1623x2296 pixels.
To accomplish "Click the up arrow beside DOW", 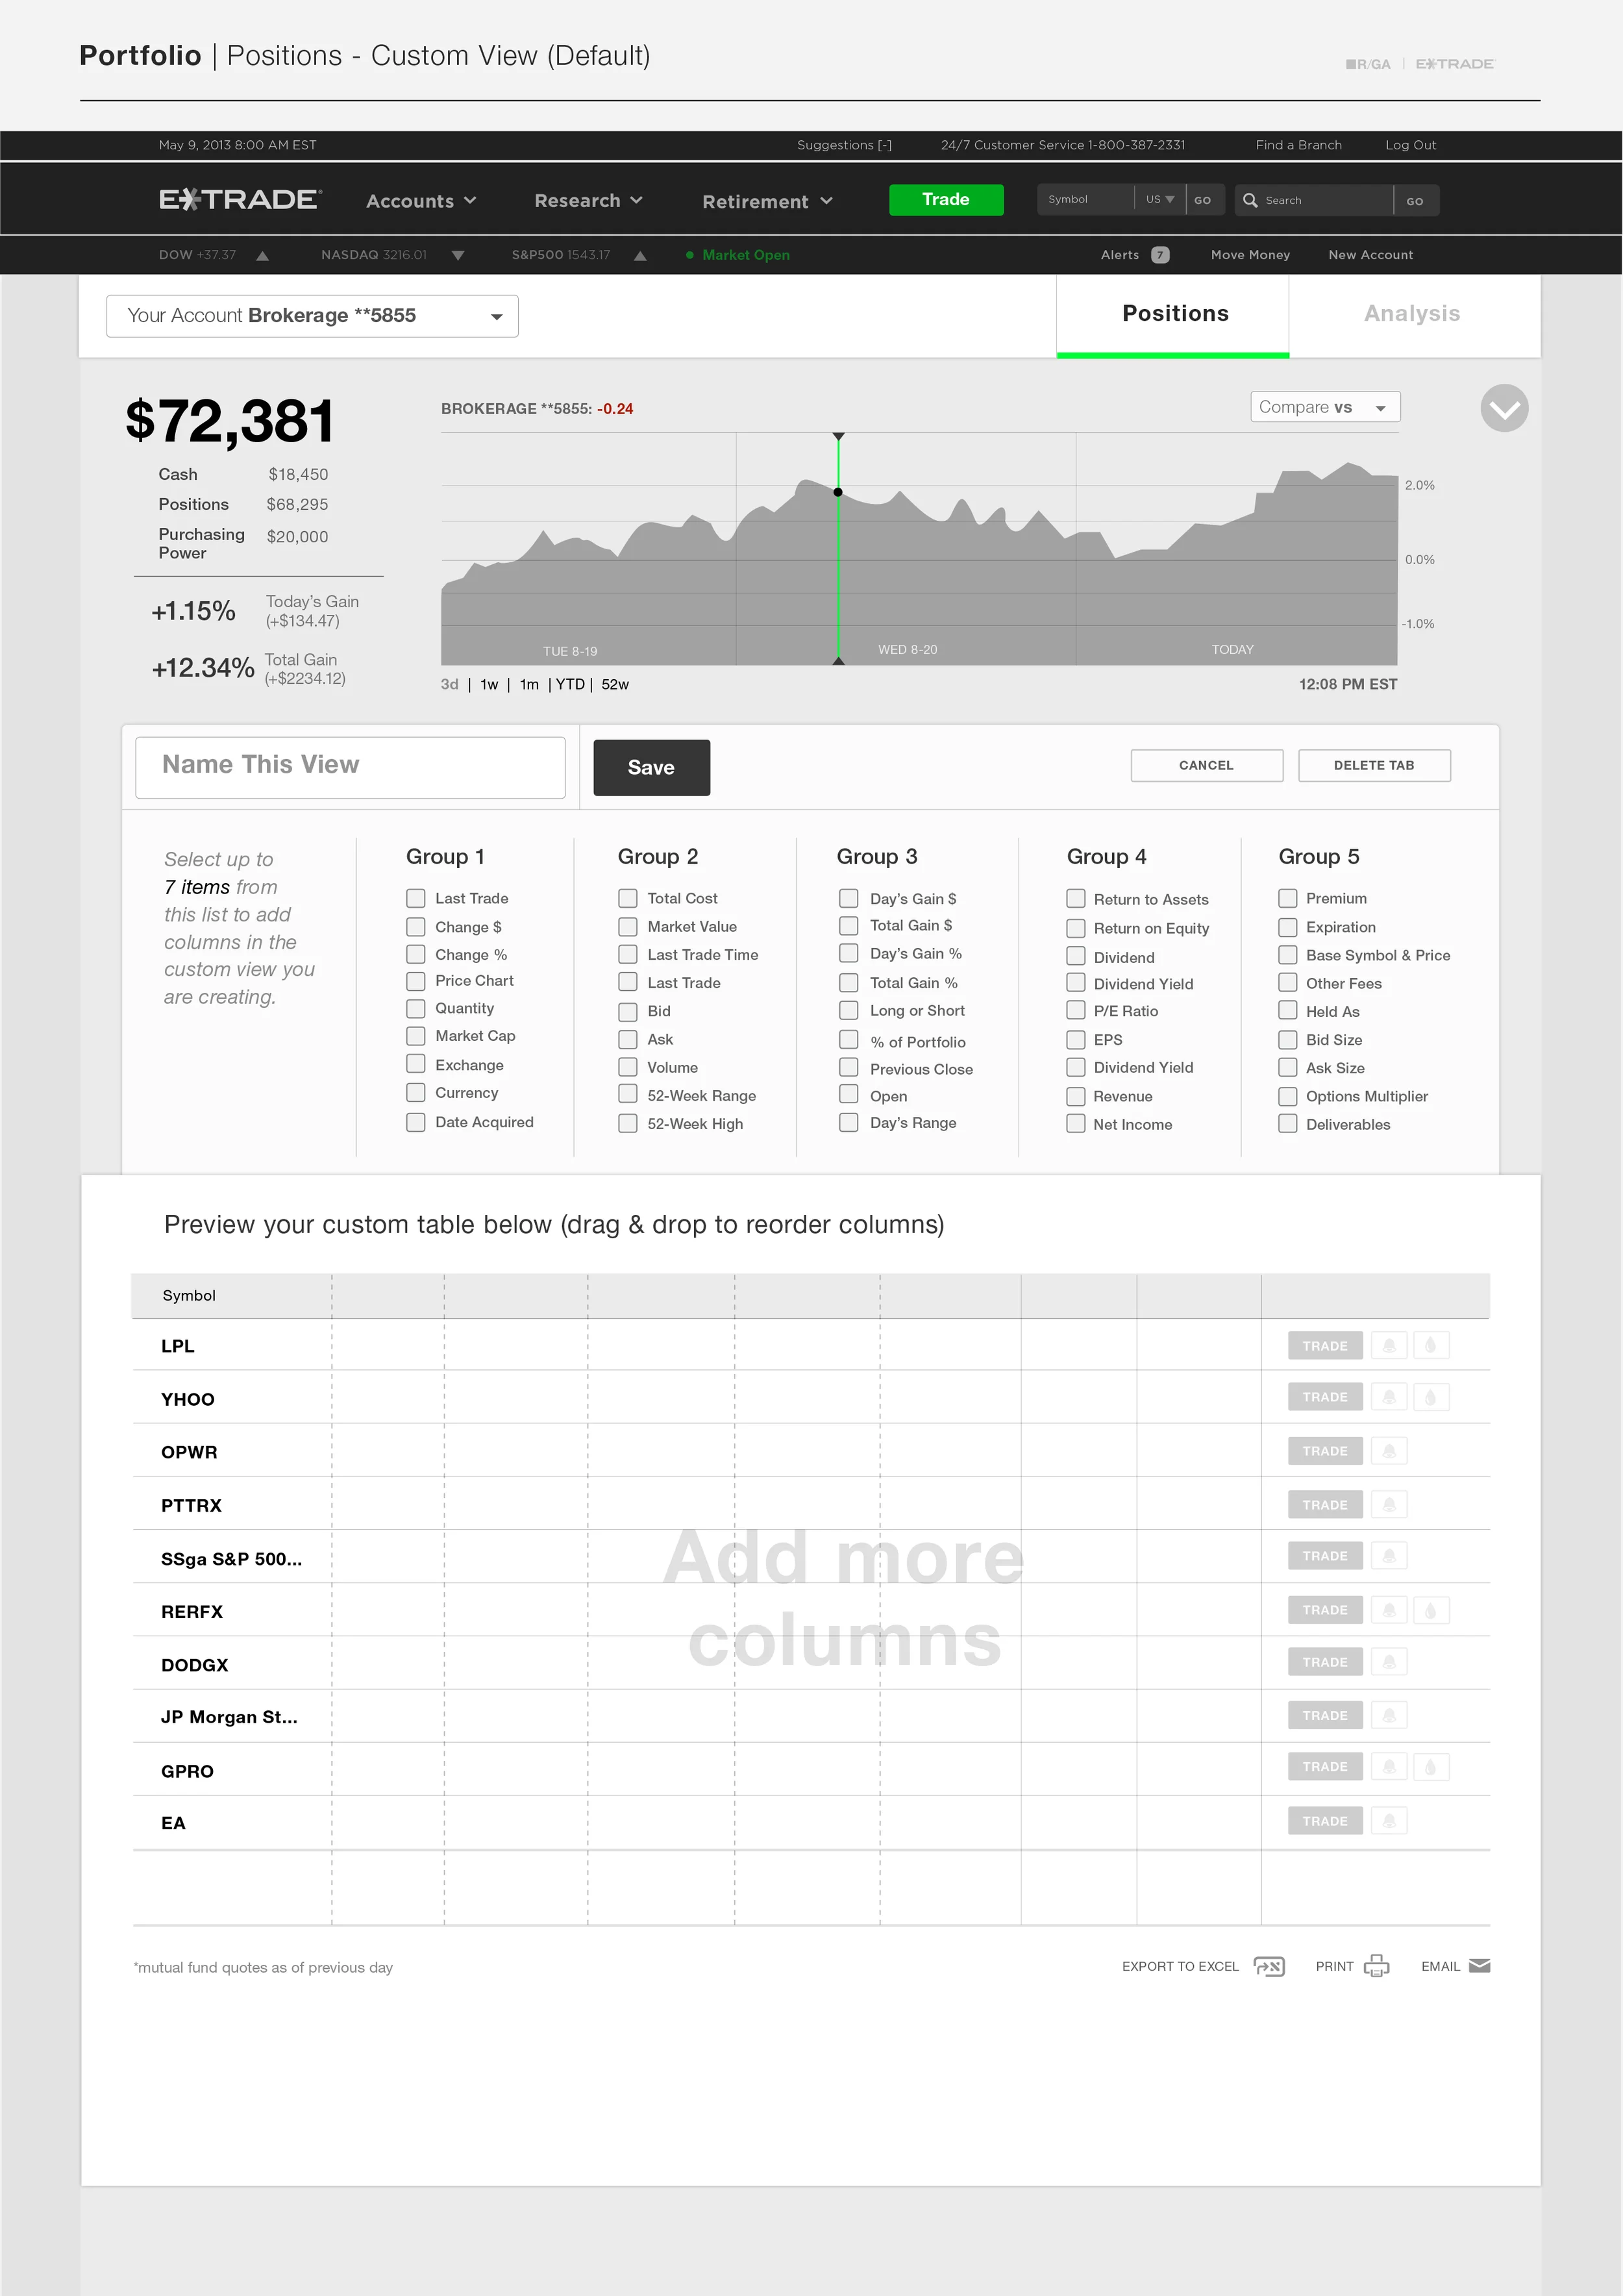I will point(262,256).
